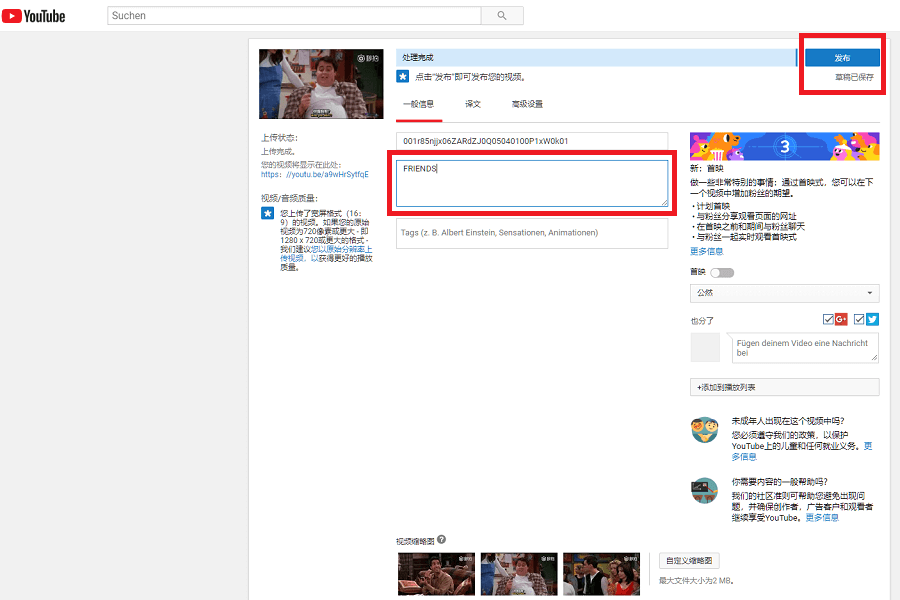Click 添加到播放列表 add to playlist button
This screenshot has height=600, width=900.
point(785,387)
